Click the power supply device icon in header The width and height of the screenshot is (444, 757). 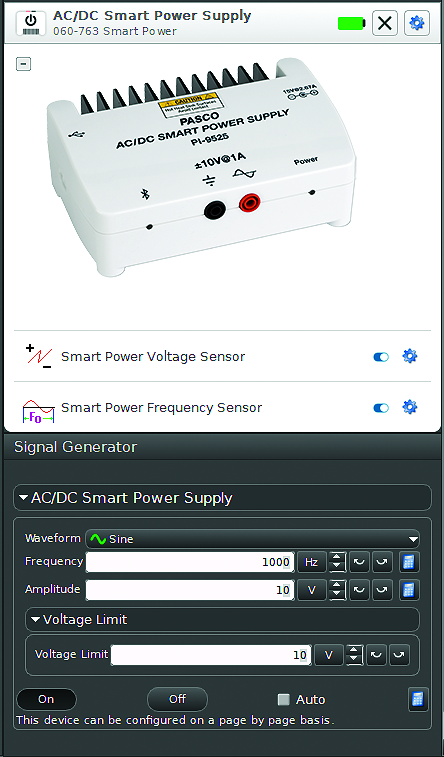click(31, 23)
